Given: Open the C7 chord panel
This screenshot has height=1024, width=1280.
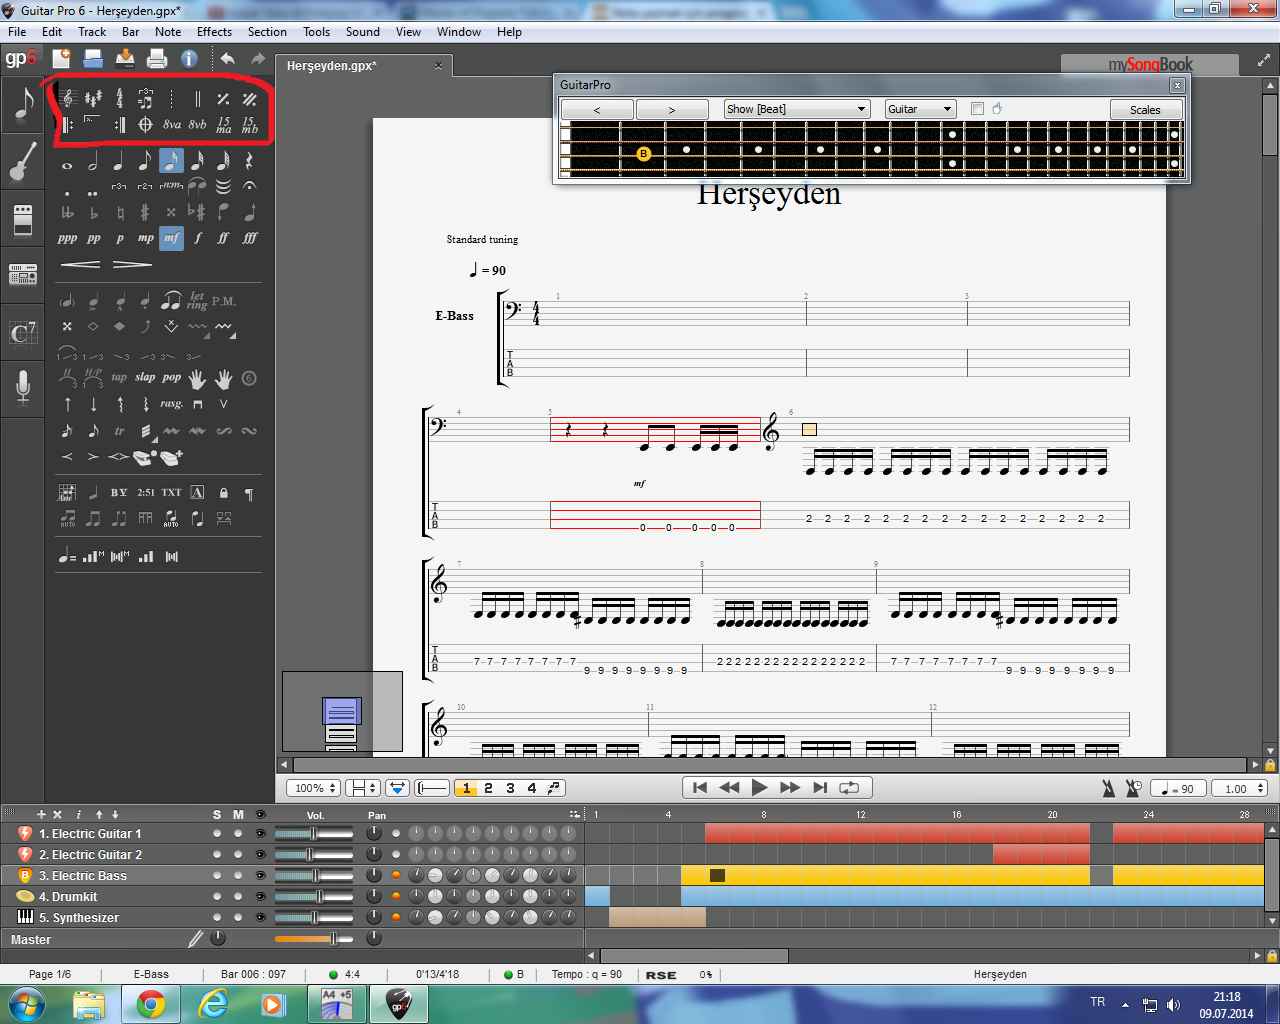Looking at the screenshot, I should (x=22, y=332).
